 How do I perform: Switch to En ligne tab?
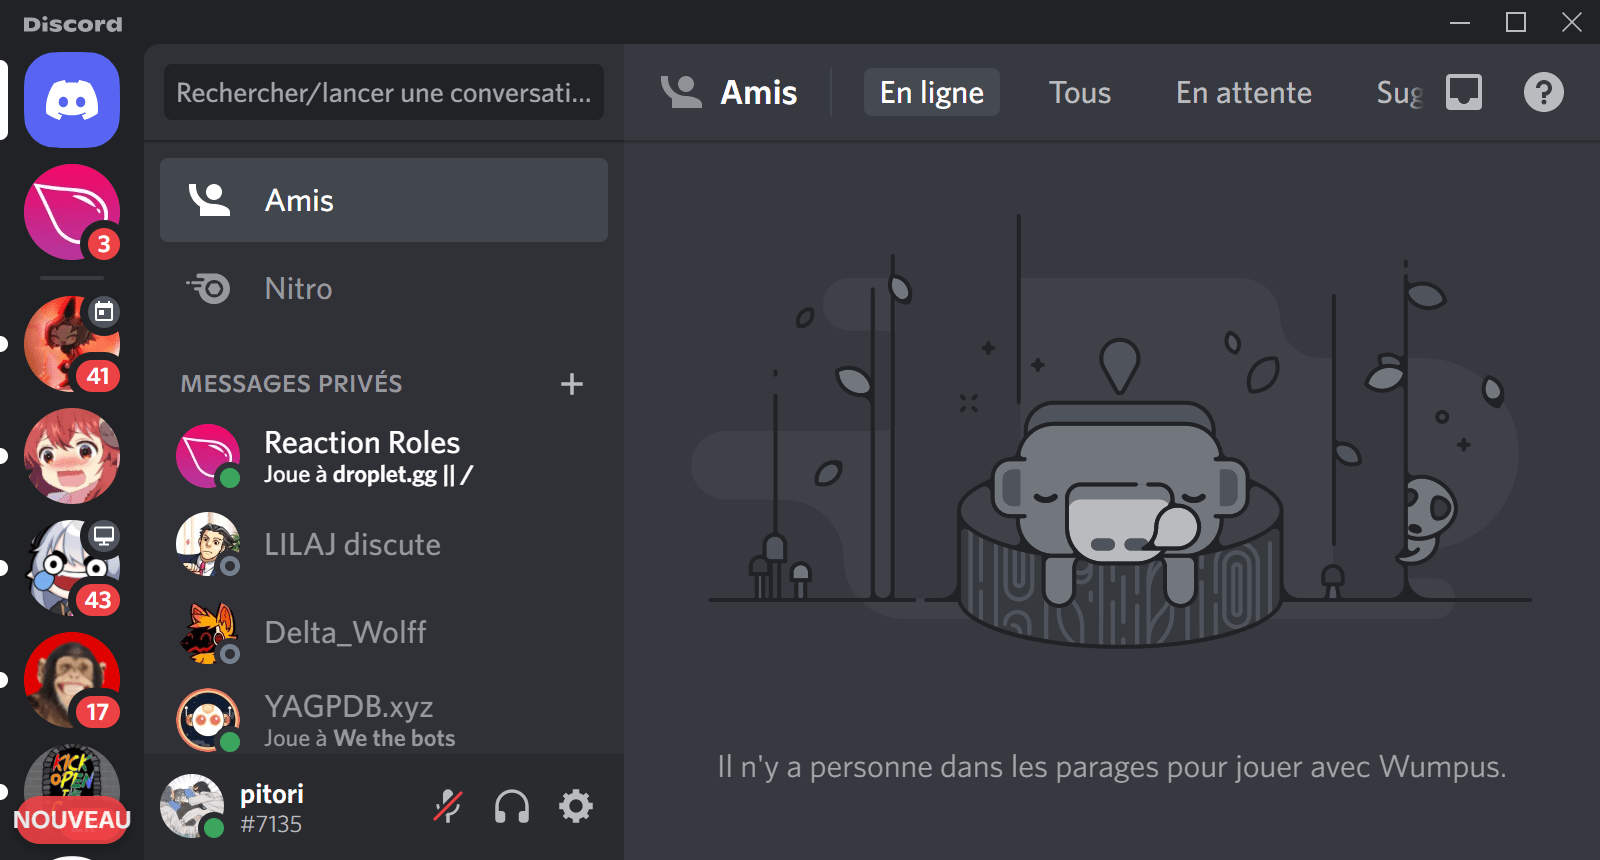coord(932,92)
